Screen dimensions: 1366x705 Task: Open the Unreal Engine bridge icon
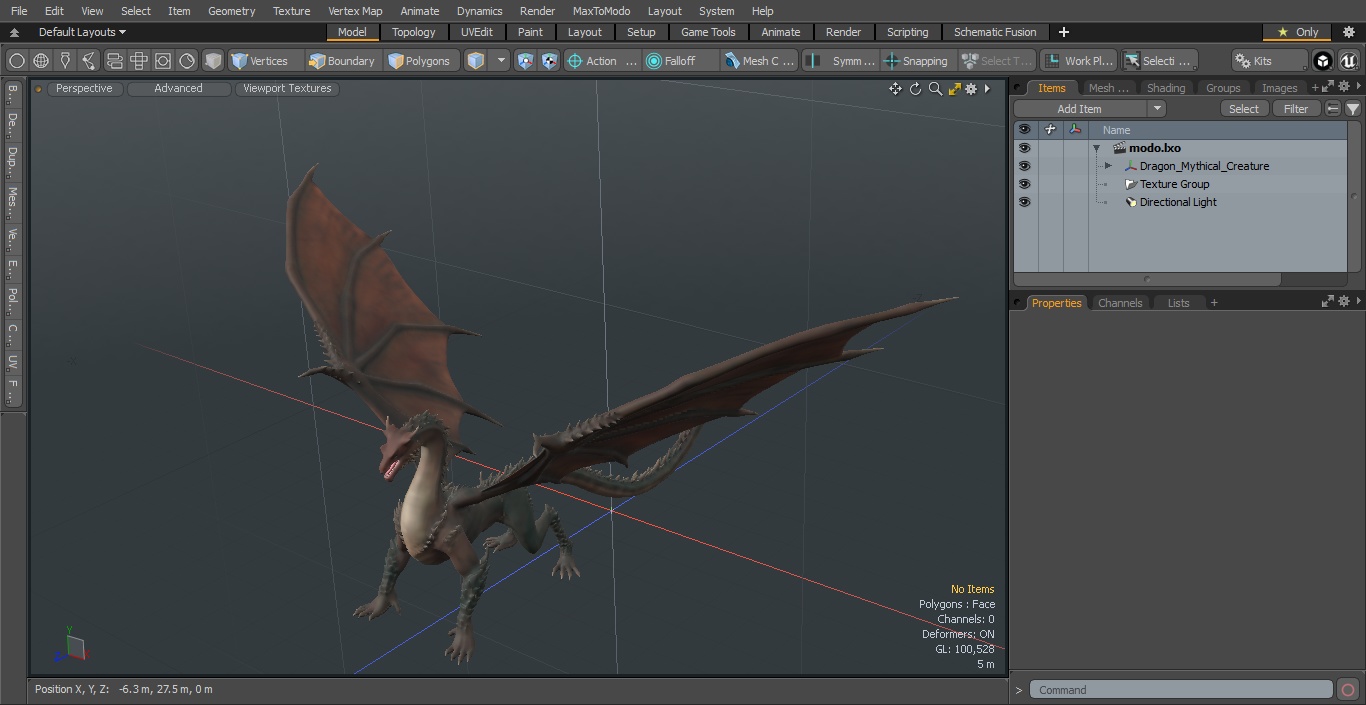[x=1349, y=61]
